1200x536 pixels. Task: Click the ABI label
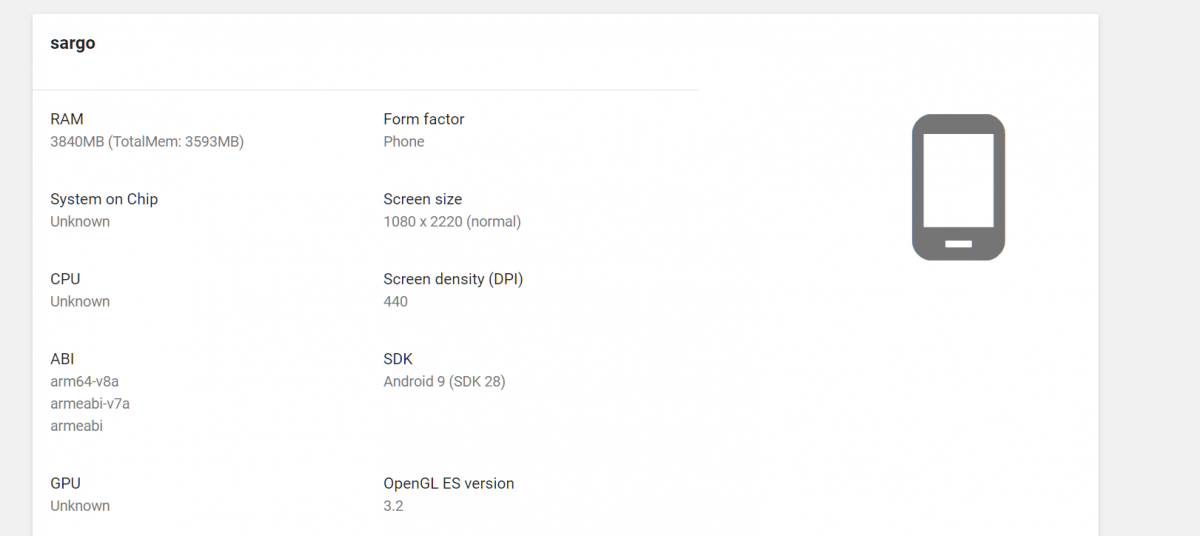(62, 359)
